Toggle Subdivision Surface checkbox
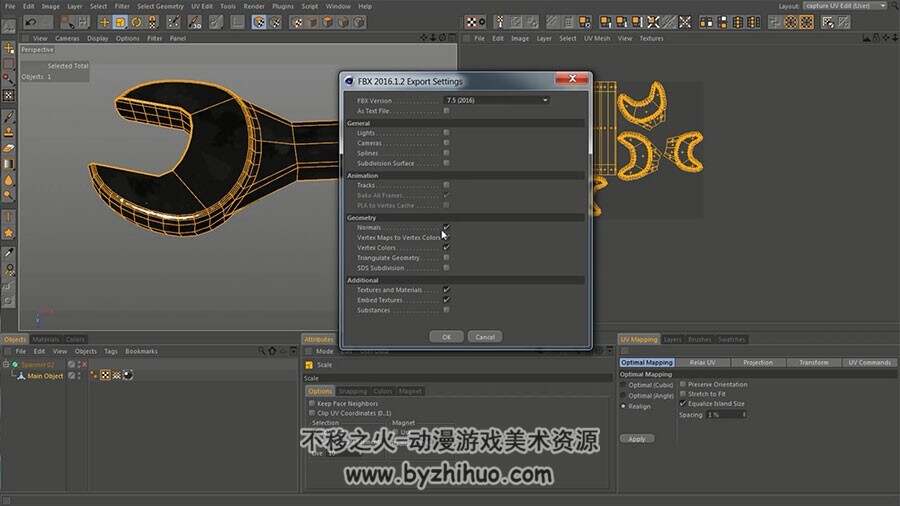The image size is (900, 506). point(446,164)
